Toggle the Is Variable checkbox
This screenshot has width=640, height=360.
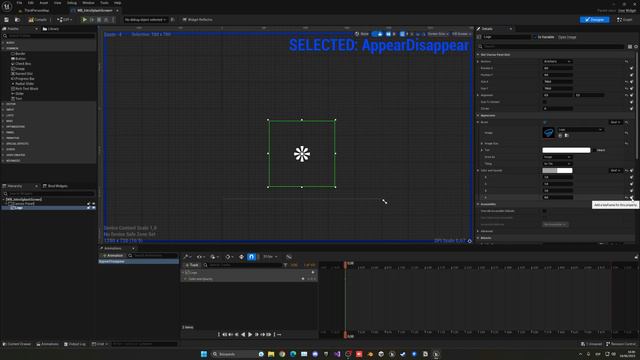(535, 37)
